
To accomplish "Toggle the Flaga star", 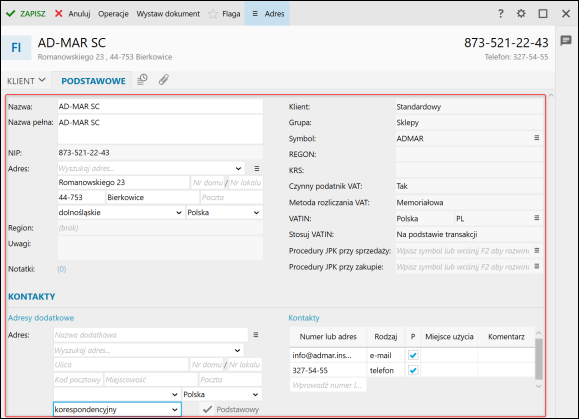I will click(213, 14).
